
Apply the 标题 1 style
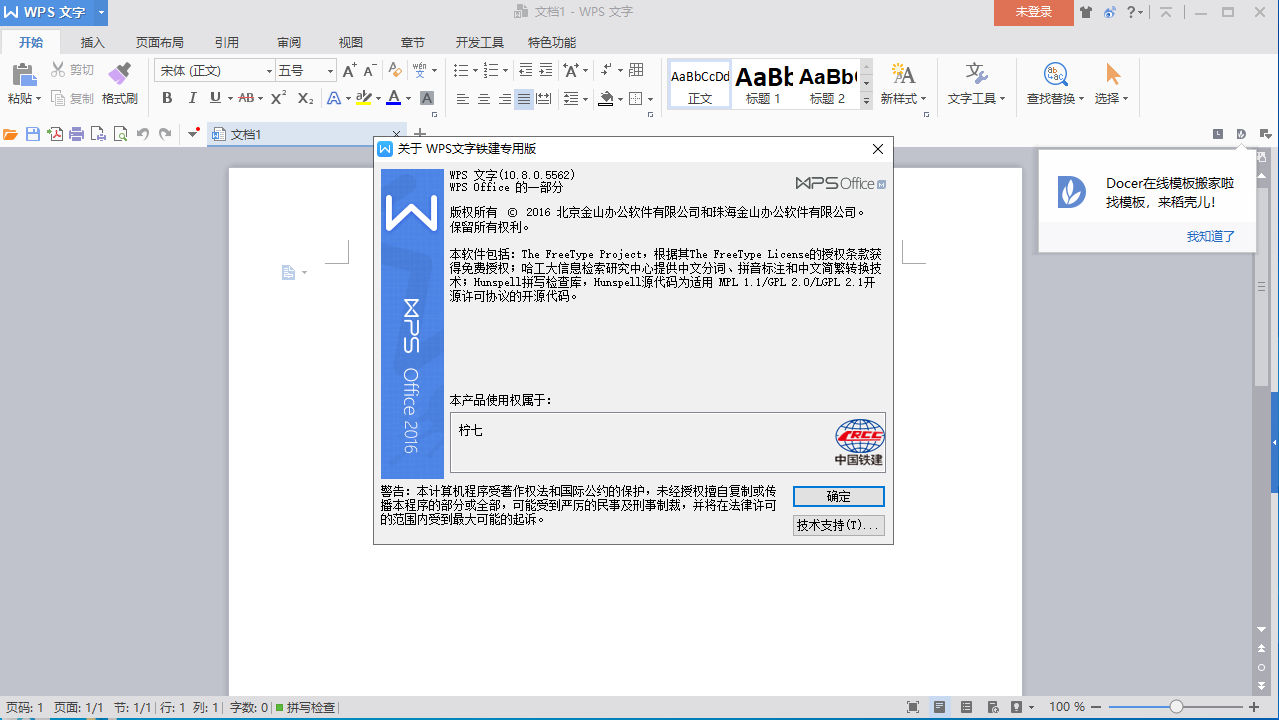coord(764,85)
